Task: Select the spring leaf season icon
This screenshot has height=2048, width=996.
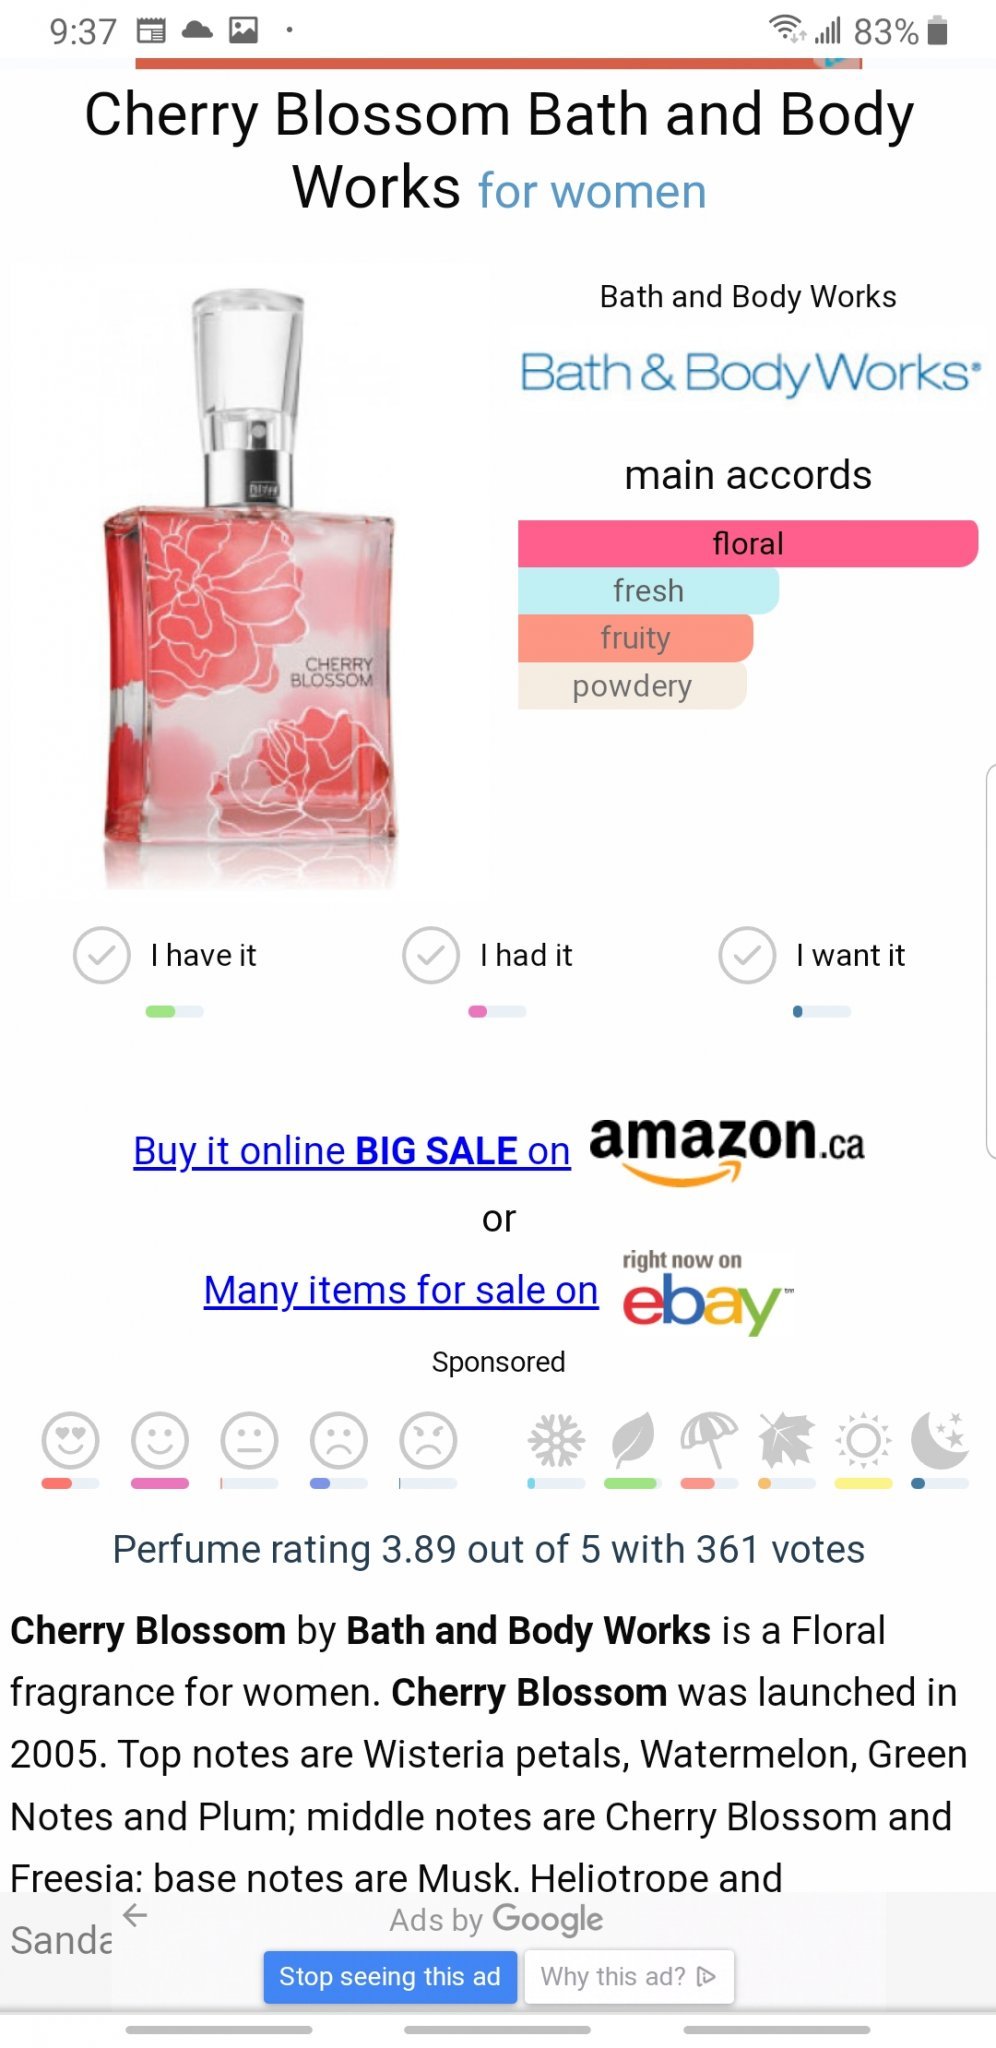Action: click(x=632, y=1440)
